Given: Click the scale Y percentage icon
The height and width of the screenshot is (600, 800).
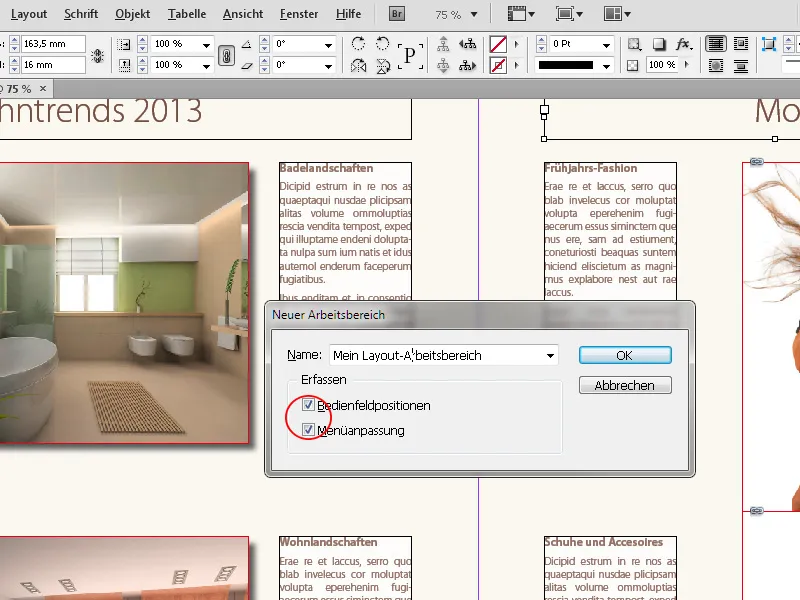Looking at the screenshot, I should point(124,65).
